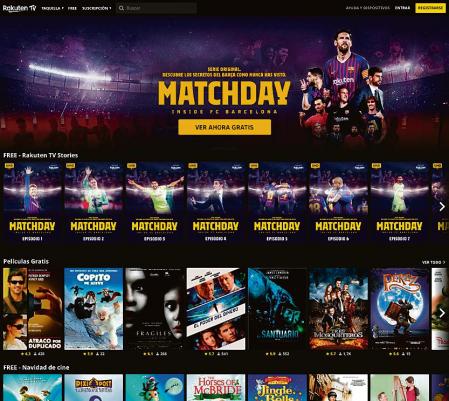Open the Copito de Nieve movie poster
This screenshot has width=449, height=401.
tap(94, 309)
